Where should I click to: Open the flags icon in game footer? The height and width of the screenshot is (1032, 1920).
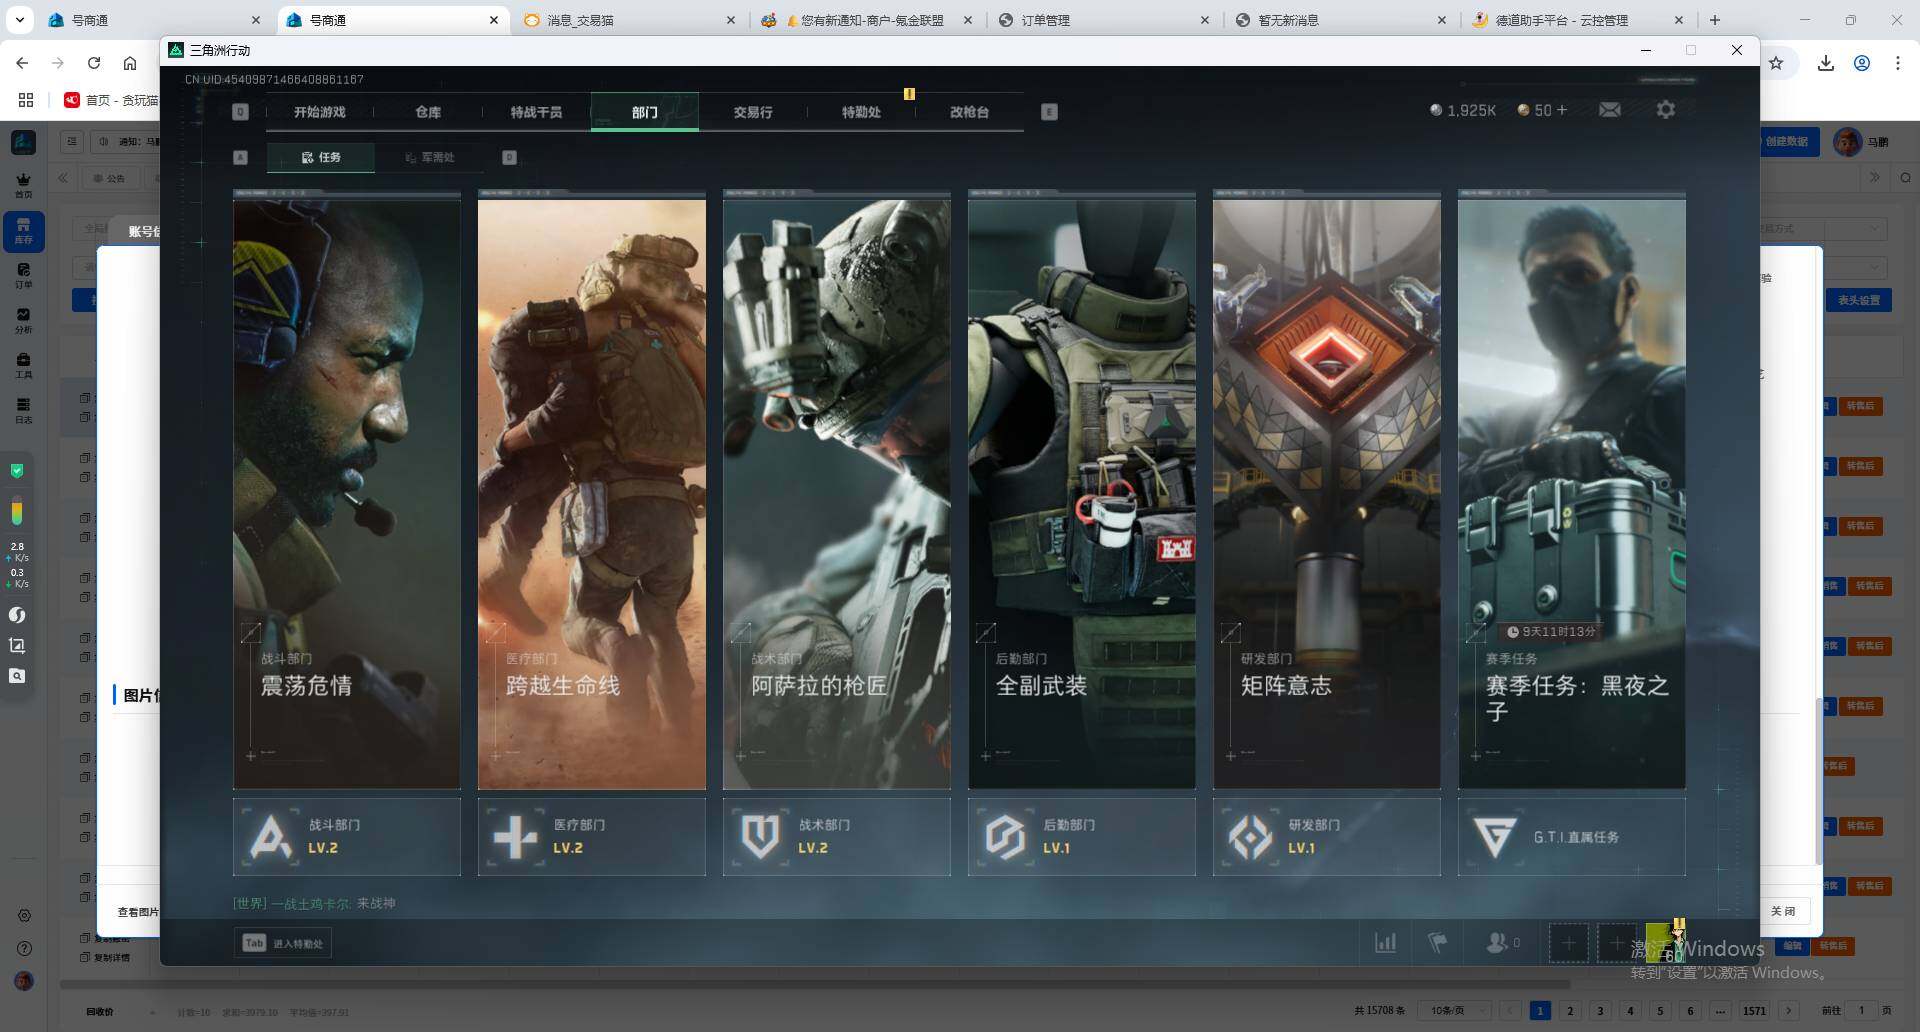[x=1437, y=942]
